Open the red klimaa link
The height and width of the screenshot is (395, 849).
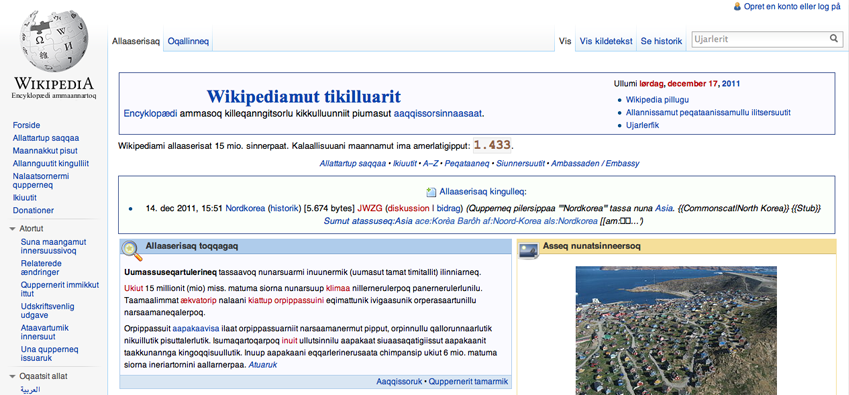point(338,288)
